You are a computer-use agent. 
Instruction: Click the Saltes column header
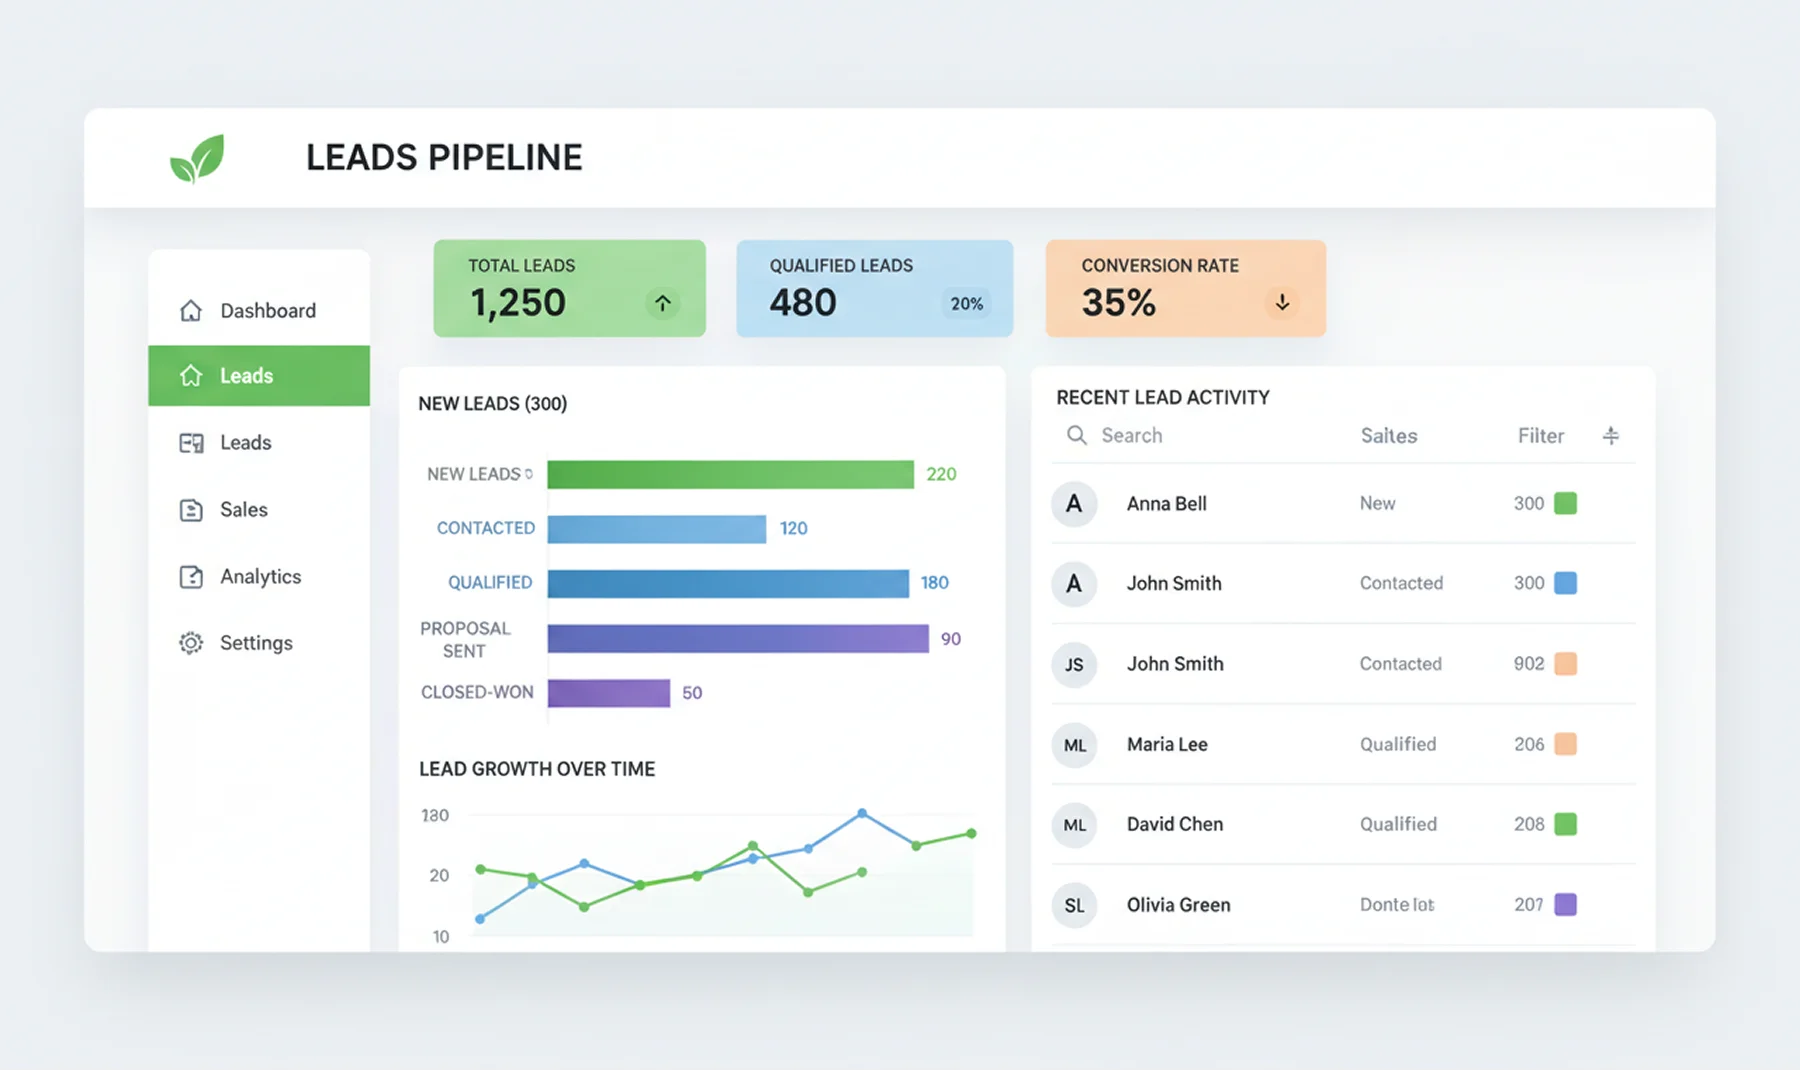point(1389,436)
